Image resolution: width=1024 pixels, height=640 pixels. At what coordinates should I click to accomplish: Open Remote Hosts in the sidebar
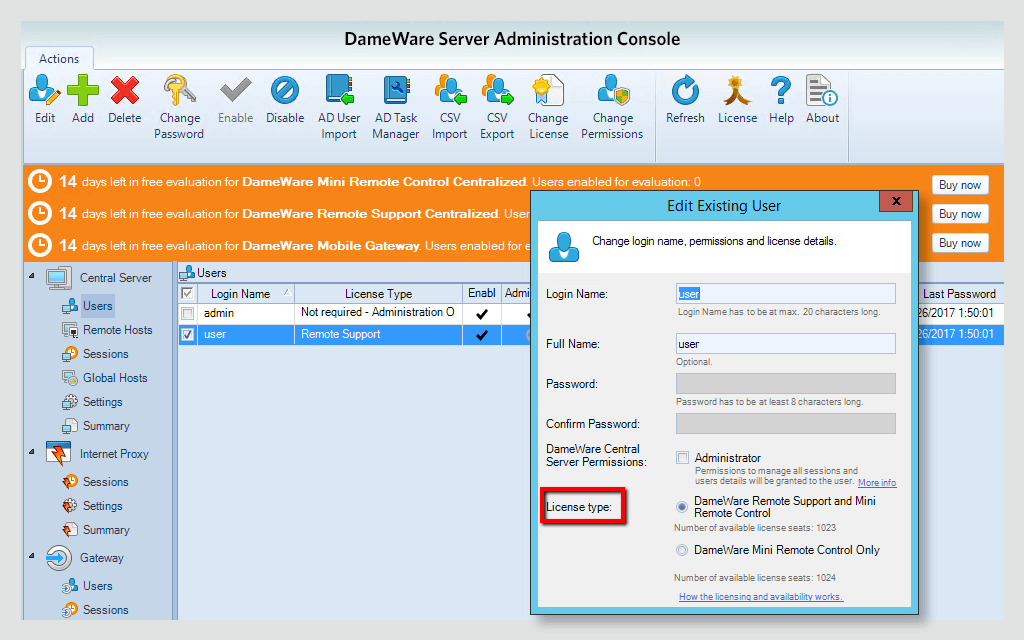(x=117, y=330)
